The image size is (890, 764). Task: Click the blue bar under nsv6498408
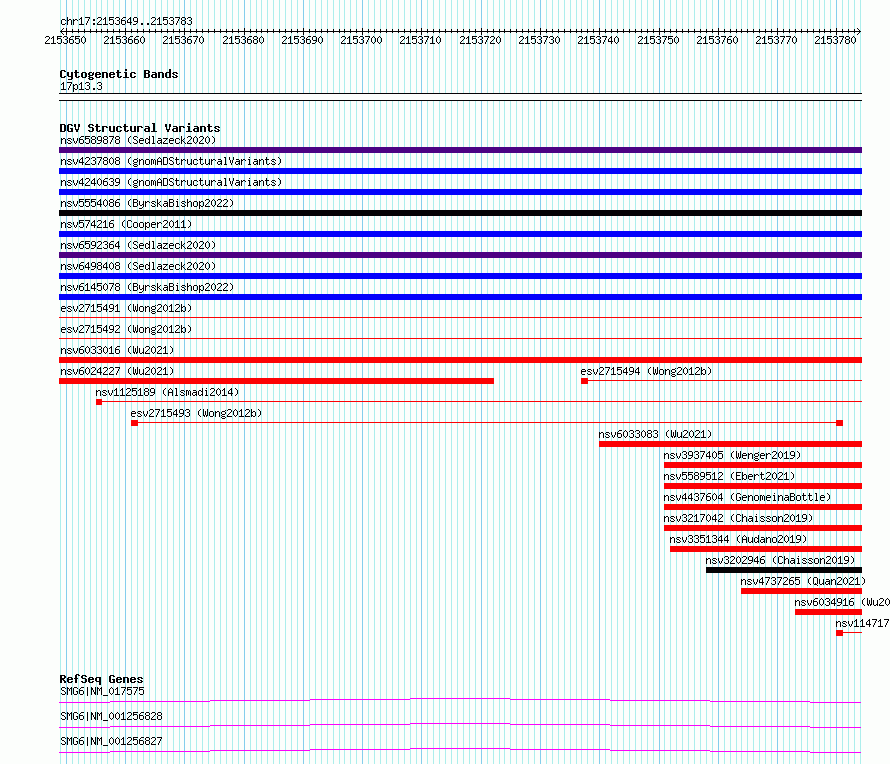[460, 276]
